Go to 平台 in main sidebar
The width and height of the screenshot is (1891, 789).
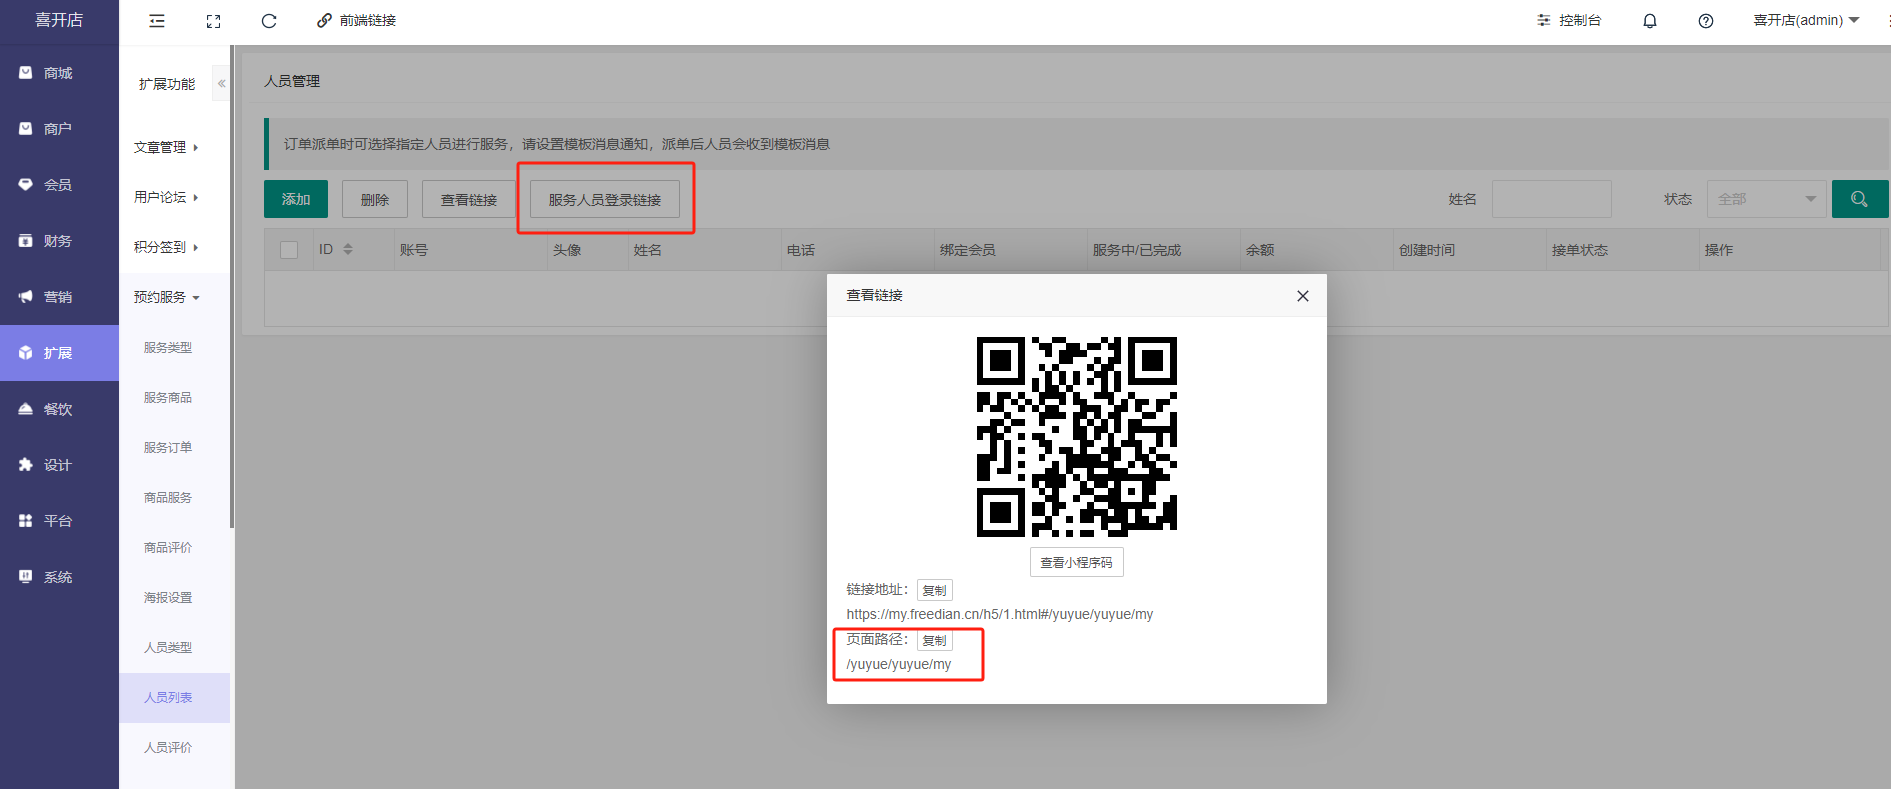tap(59, 521)
